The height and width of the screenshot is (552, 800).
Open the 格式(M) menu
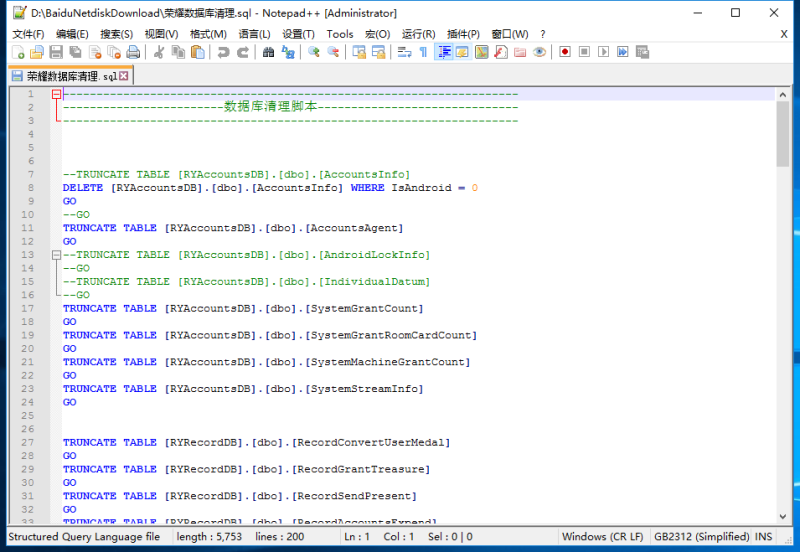[x=208, y=34]
